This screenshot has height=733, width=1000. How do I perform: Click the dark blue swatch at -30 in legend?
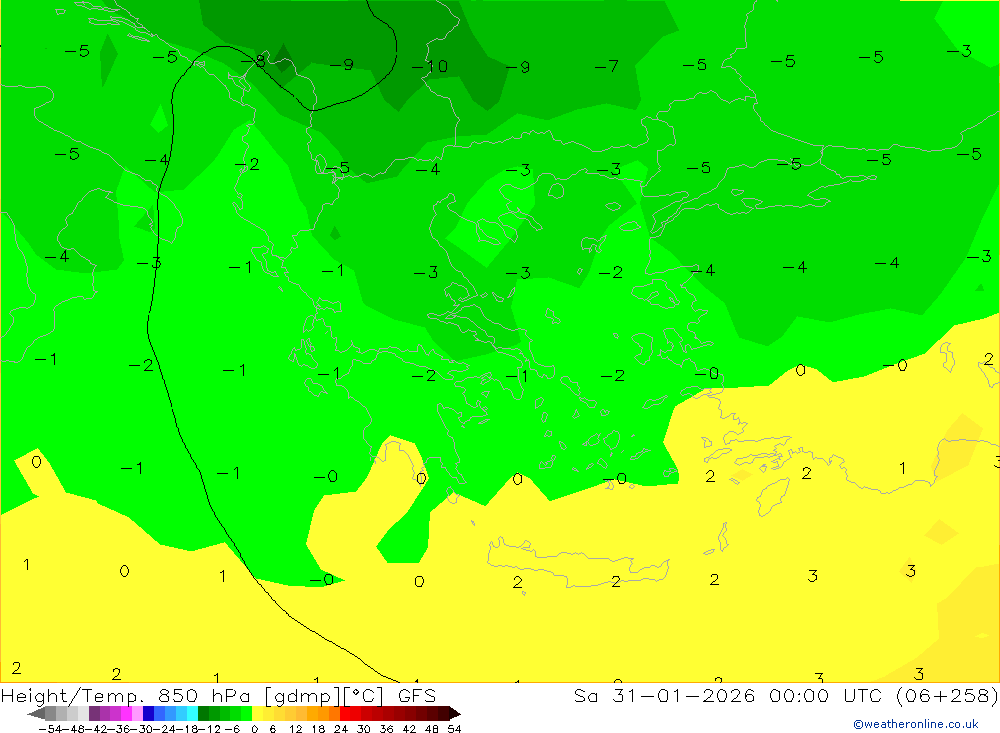pos(148,713)
